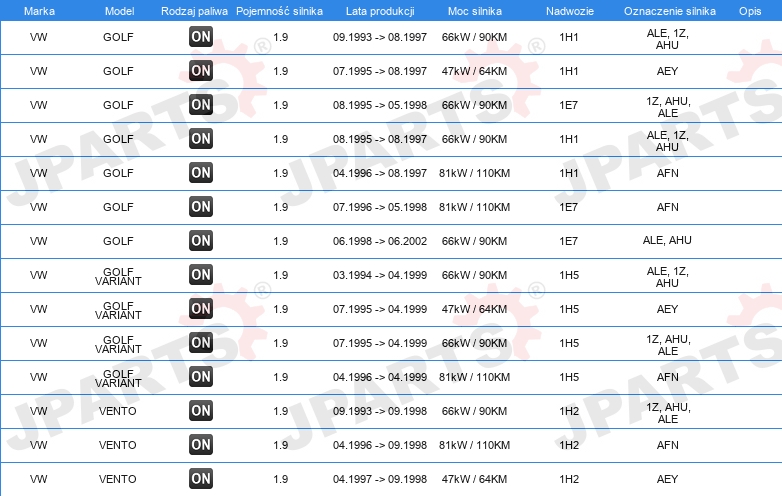Select date cell 04.1996 -> 08.1997

(380, 173)
